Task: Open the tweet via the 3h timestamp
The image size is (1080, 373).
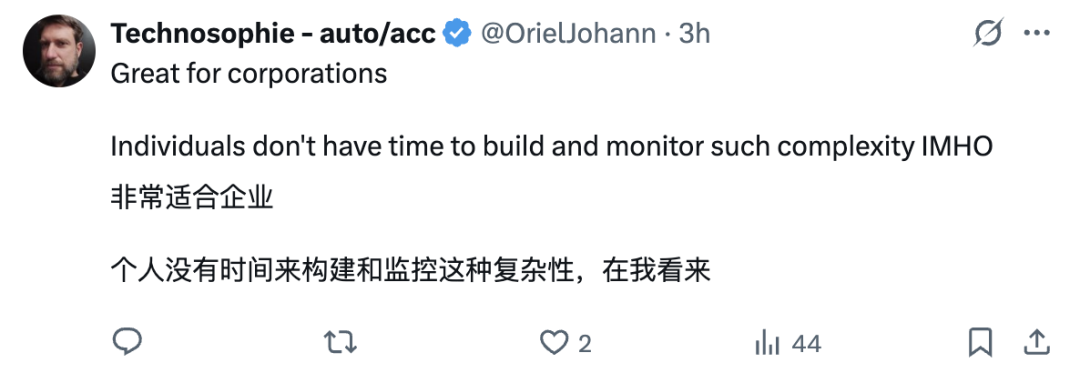Action: [694, 33]
